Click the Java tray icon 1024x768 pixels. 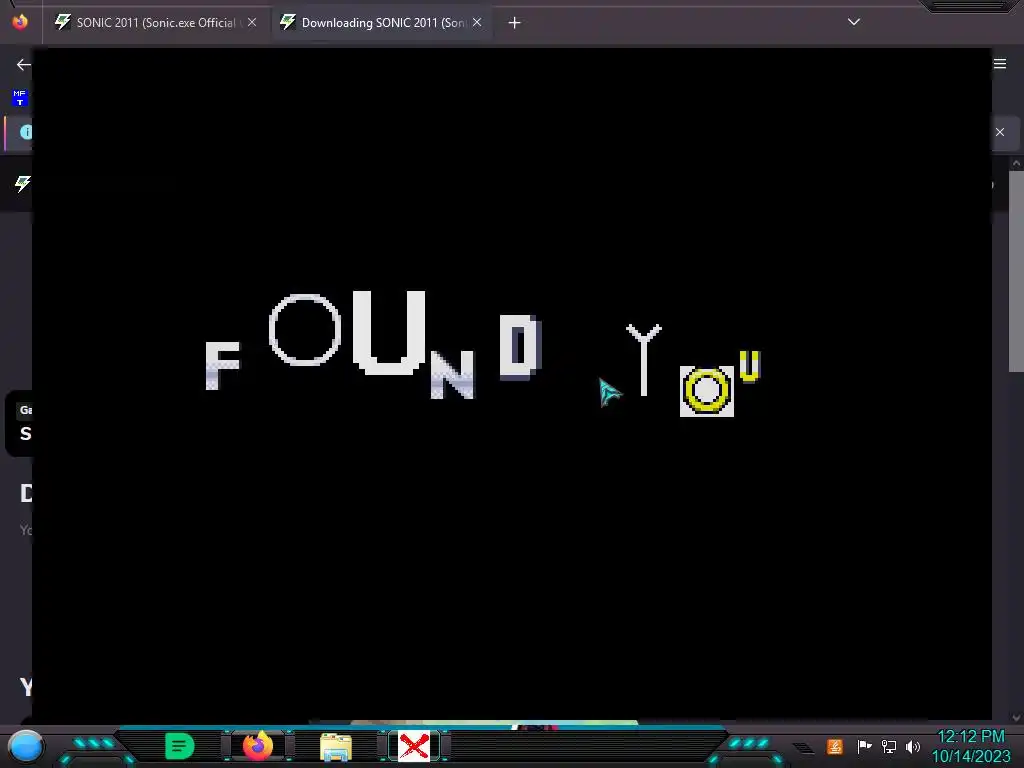(x=835, y=746)
